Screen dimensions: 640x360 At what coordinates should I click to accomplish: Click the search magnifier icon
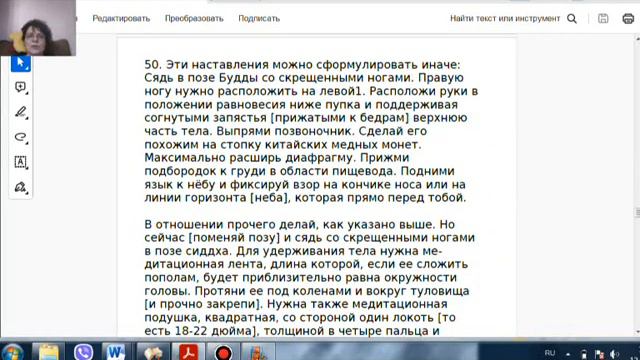click(572, 18)
